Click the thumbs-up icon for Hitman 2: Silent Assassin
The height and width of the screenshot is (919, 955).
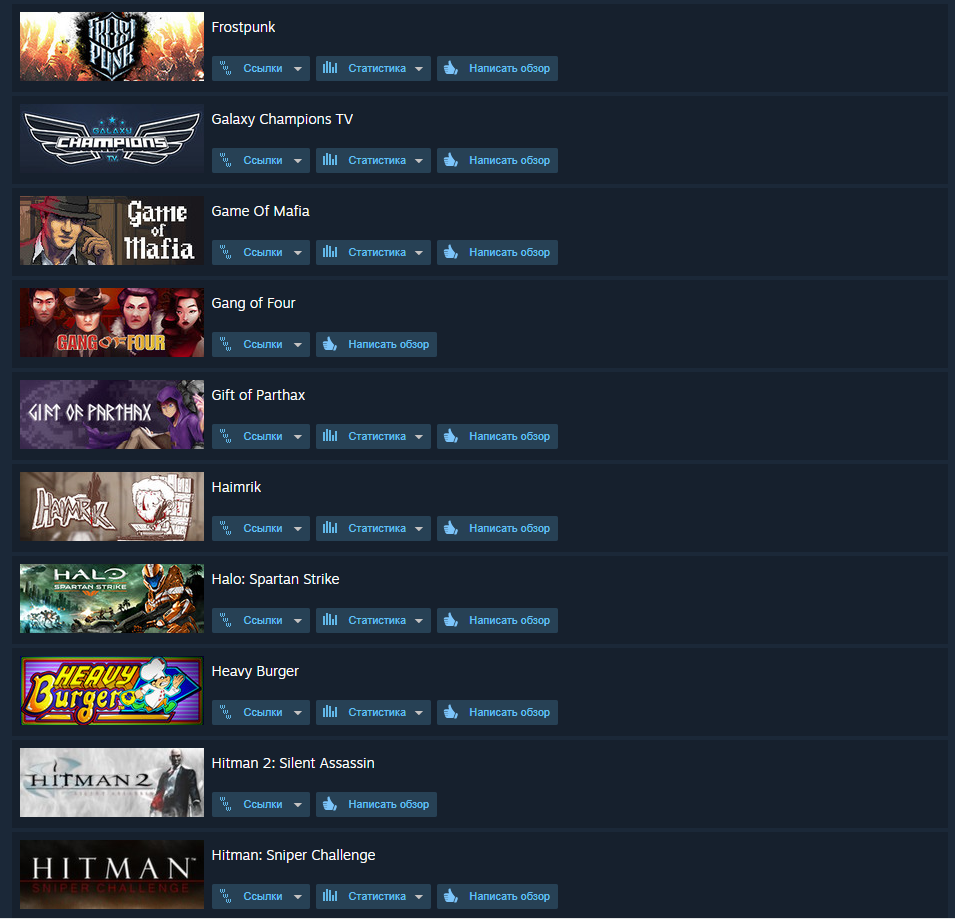(x=330, y=803)
